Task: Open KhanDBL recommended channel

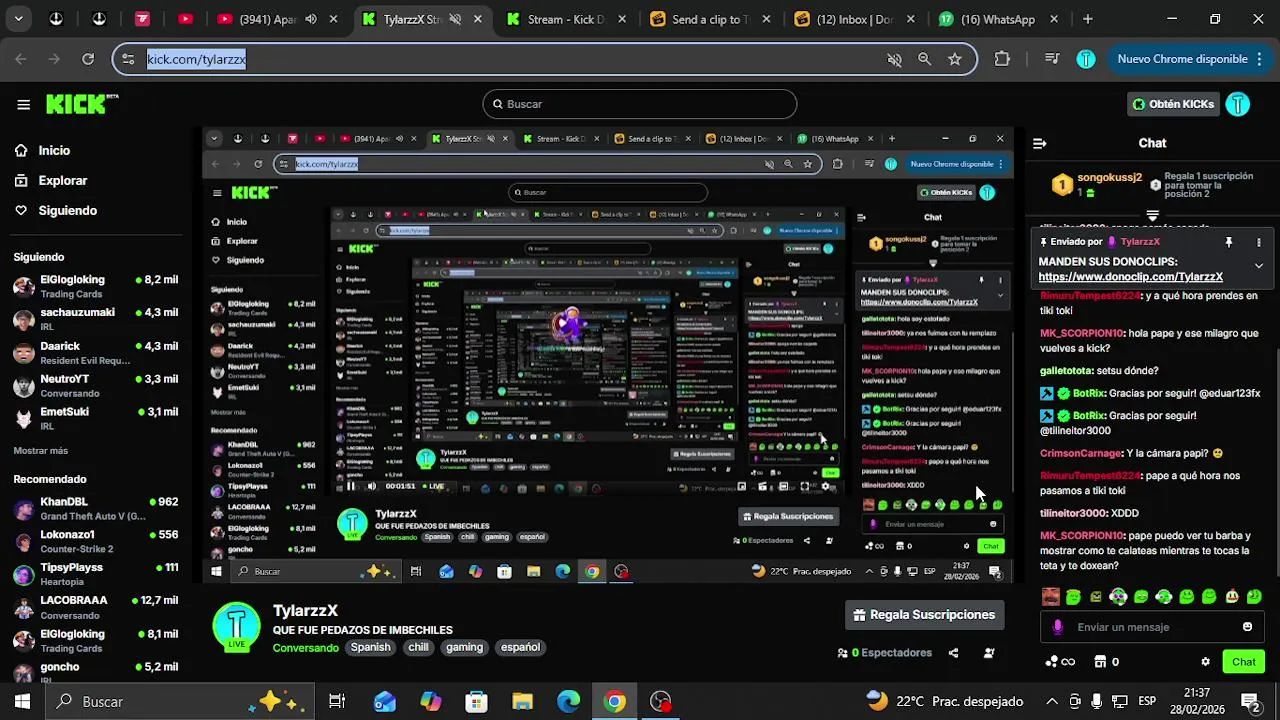Action: pos(95,508)
